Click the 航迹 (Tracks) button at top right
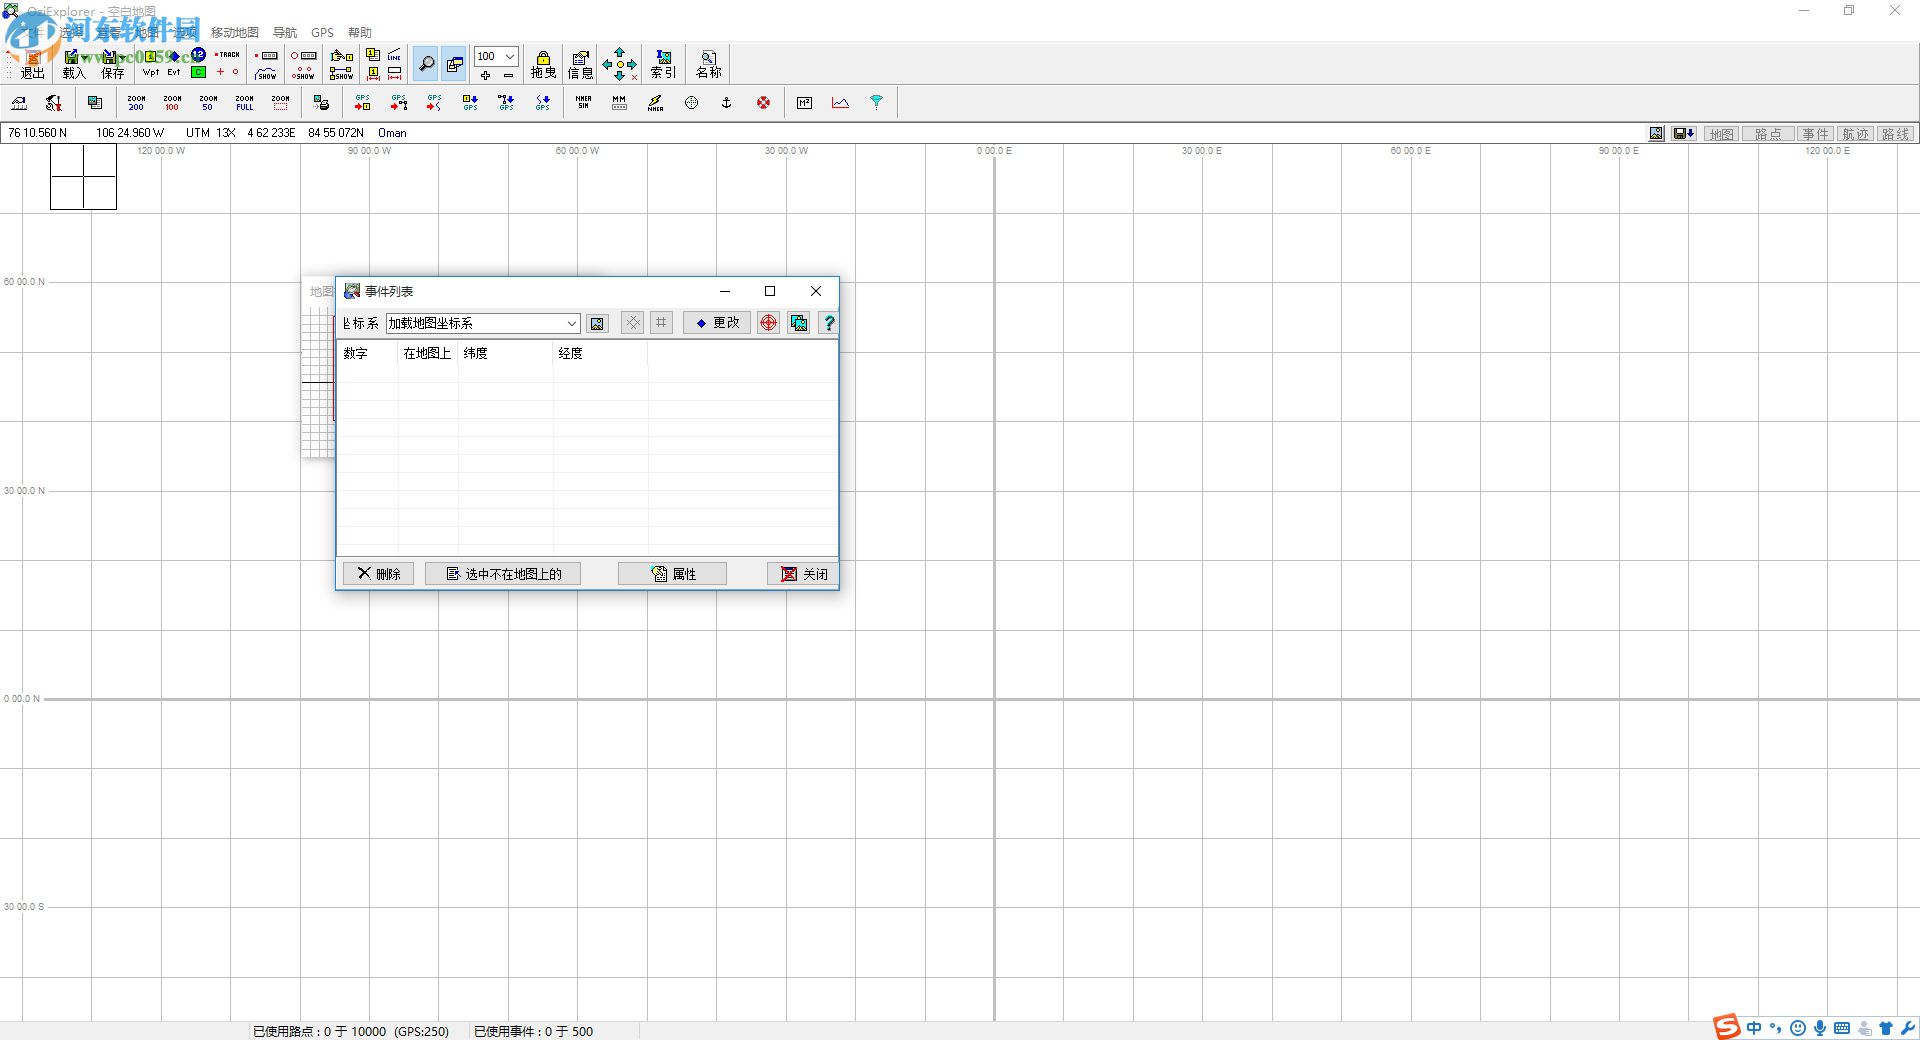The image size is (1920, 1040). click(1856, 134)
